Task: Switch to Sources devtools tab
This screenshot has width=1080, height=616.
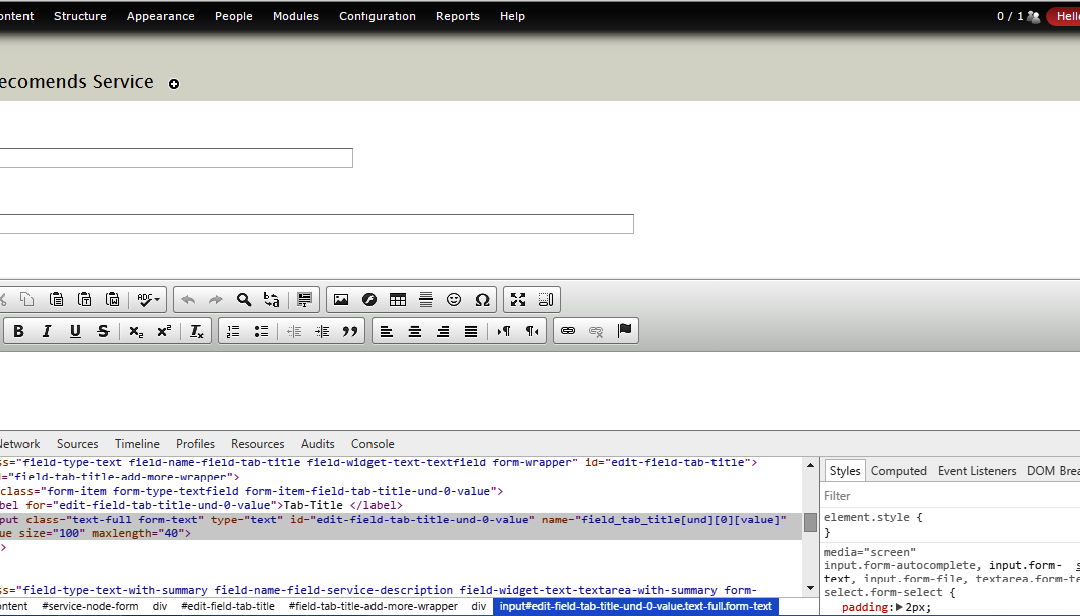Action: pos(78,444)
